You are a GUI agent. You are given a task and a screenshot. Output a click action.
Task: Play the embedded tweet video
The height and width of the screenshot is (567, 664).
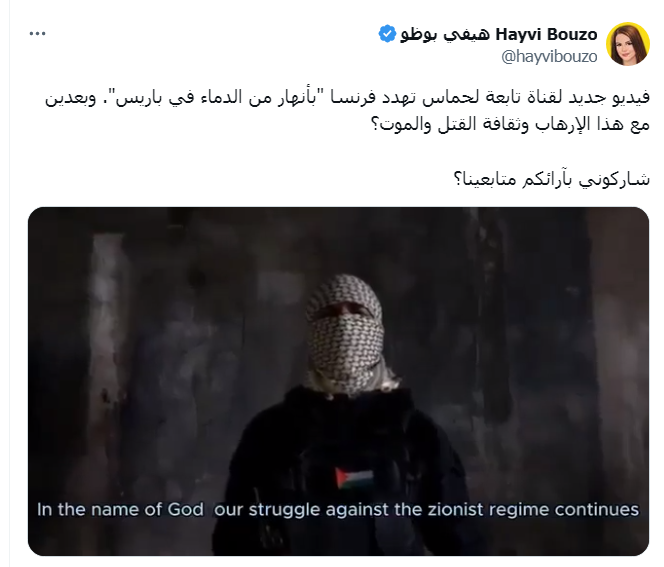pos(338,381)
